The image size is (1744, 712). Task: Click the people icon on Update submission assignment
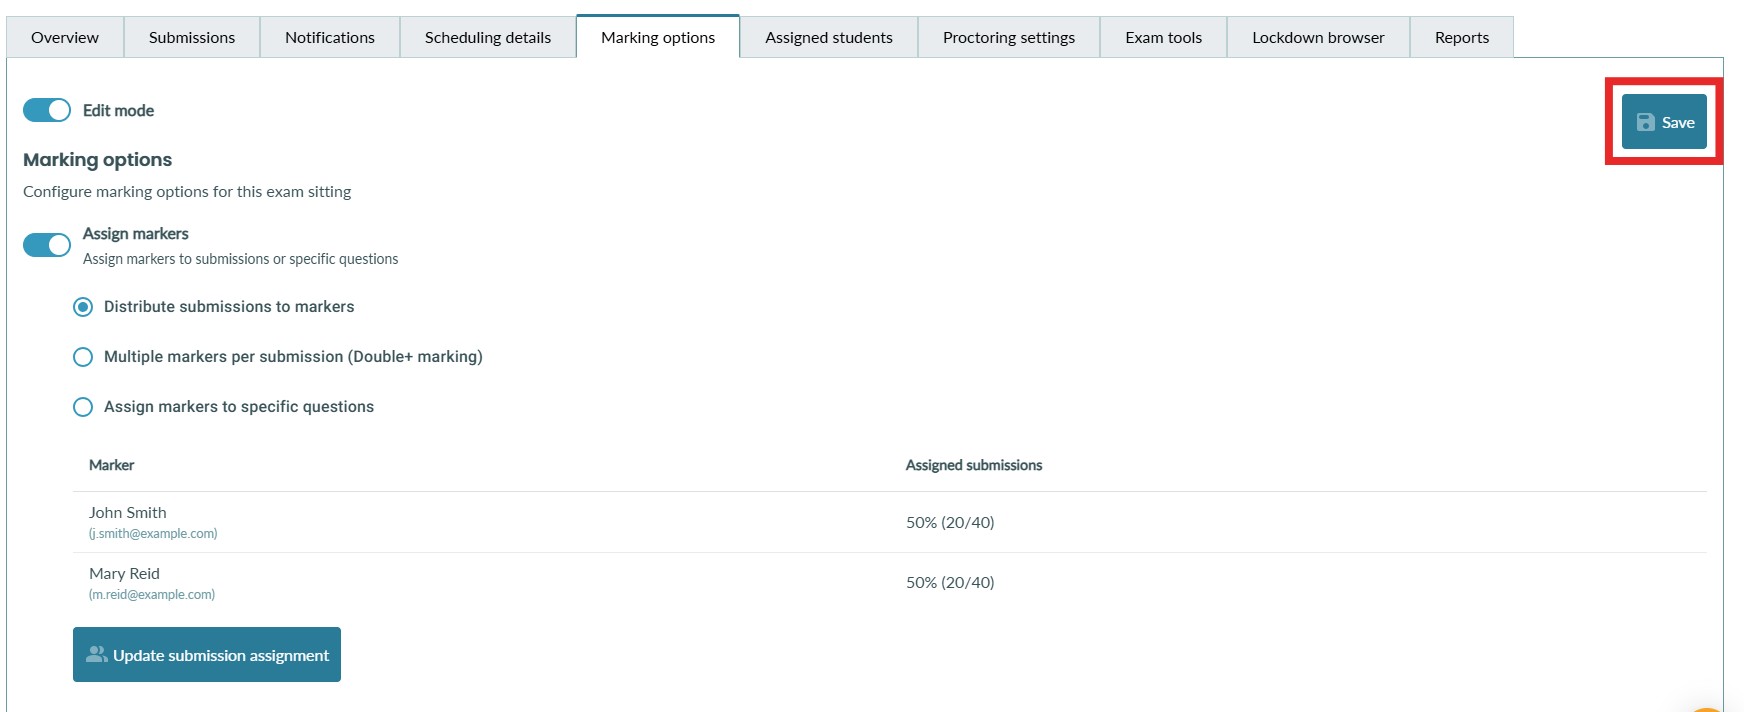[96, 654]
